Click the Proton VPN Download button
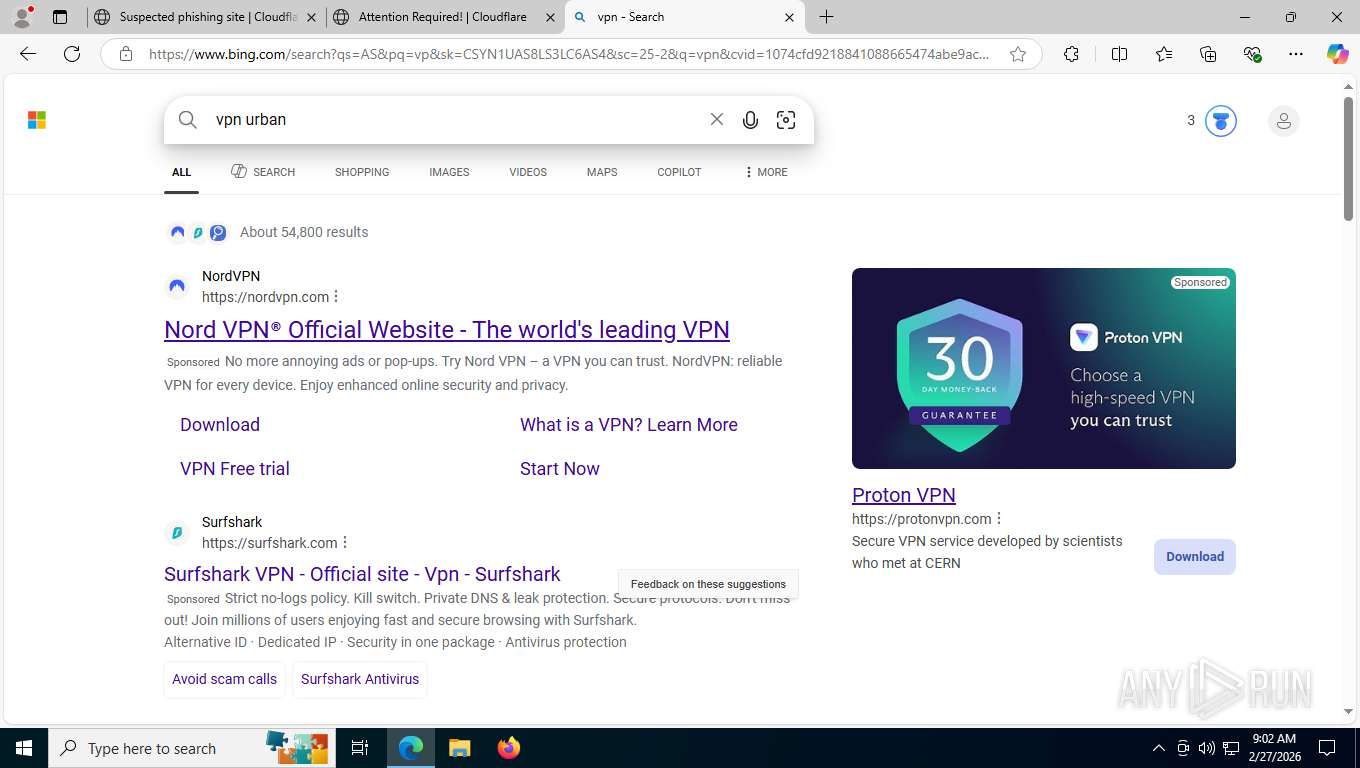Screen dimensions: 1360x768 click(1195, 557)
